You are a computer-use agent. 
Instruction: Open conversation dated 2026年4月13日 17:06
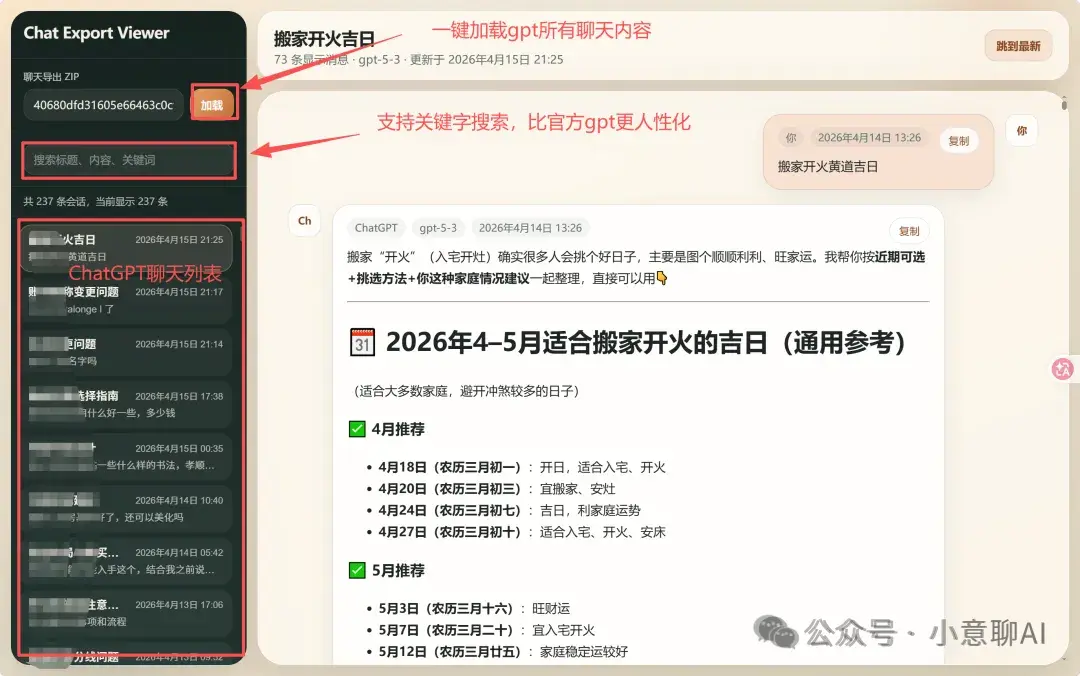click(127, 613)
